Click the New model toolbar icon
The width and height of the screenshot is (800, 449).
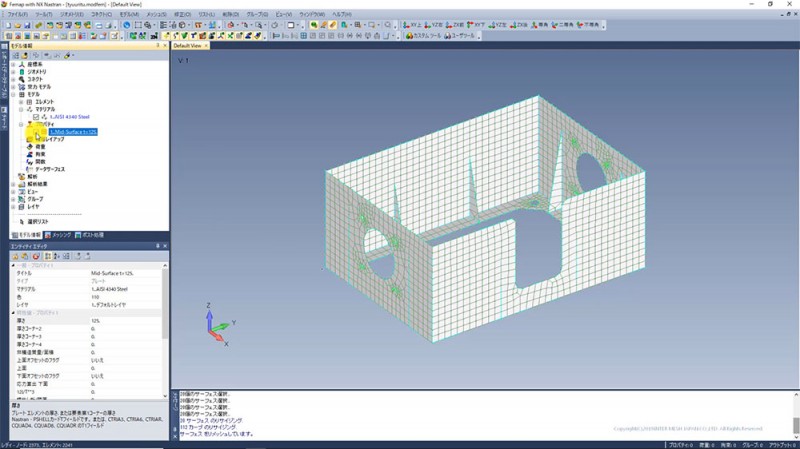coord(8,25)
